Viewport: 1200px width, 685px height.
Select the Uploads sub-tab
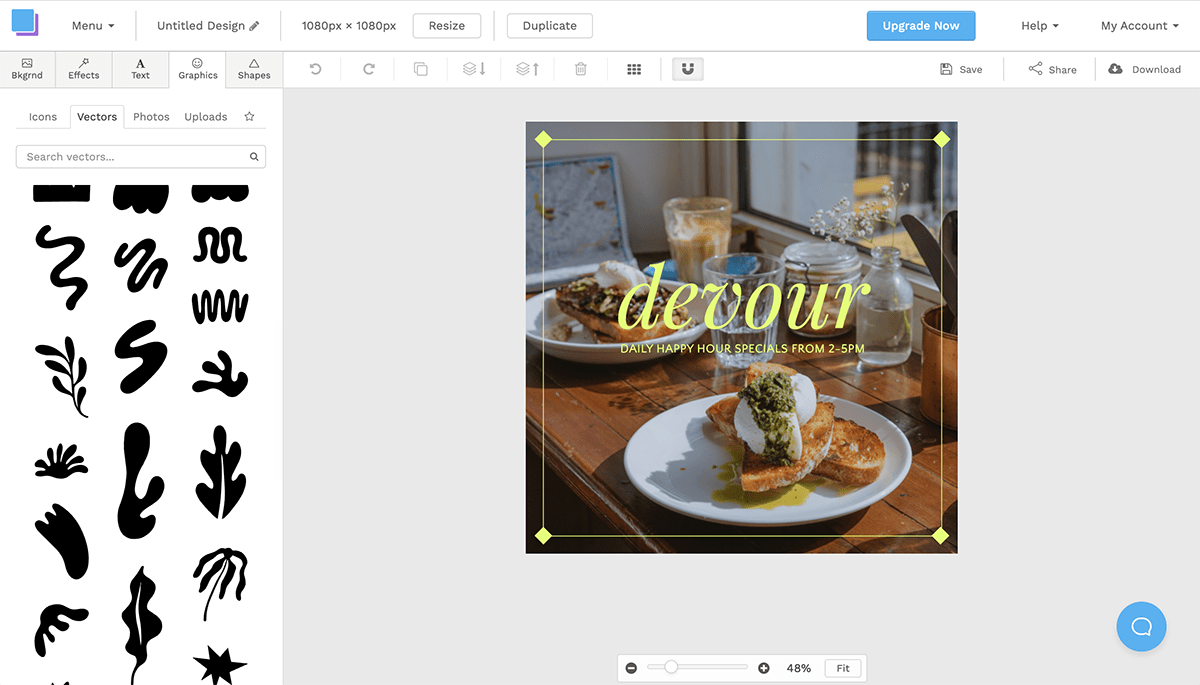coord(206,117)
